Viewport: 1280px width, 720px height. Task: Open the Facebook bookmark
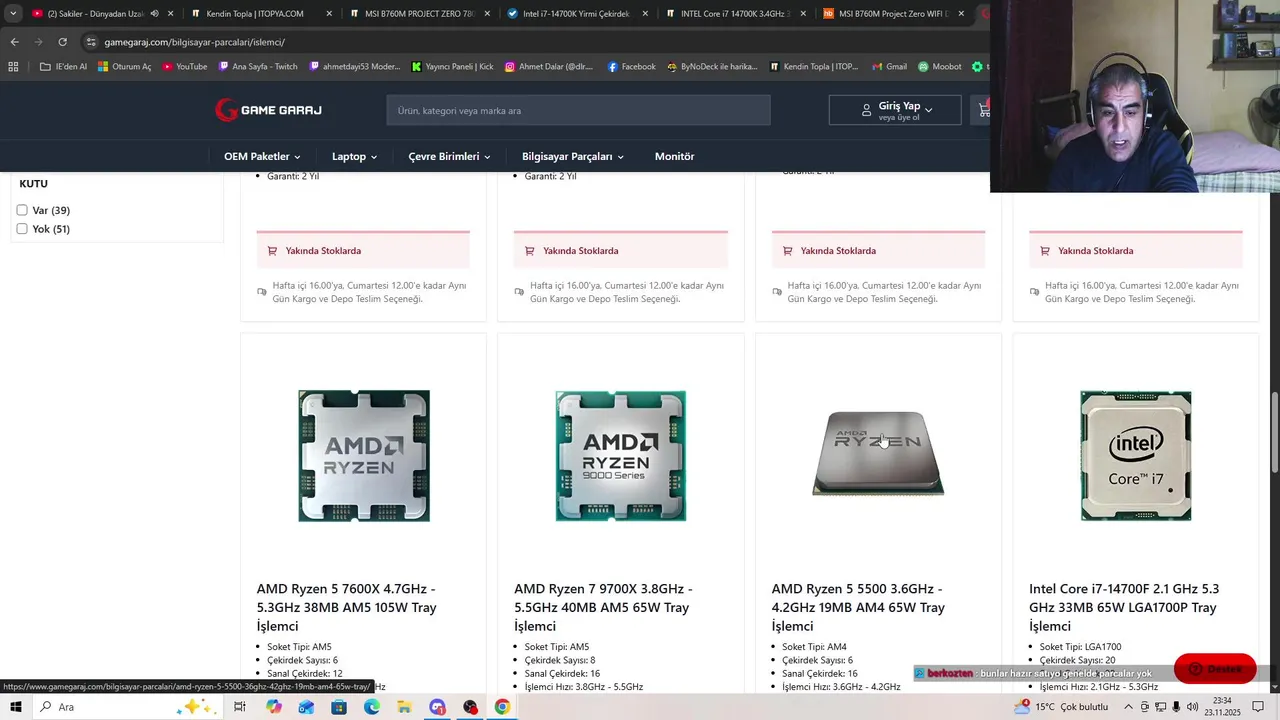pos(631,67)
